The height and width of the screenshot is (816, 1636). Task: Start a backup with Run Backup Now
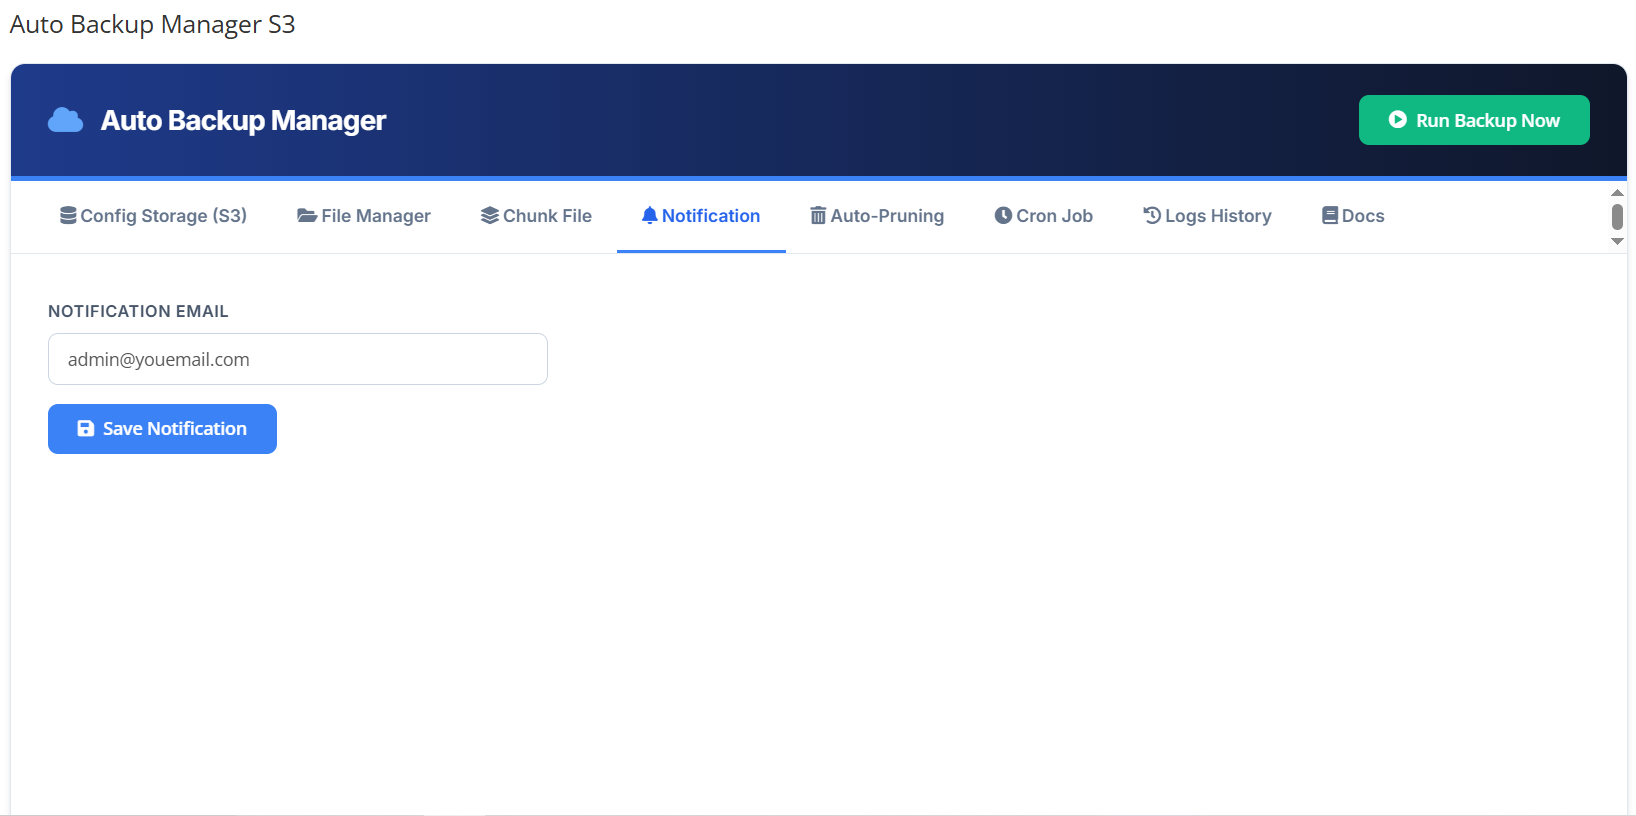tap(1474, 120)
